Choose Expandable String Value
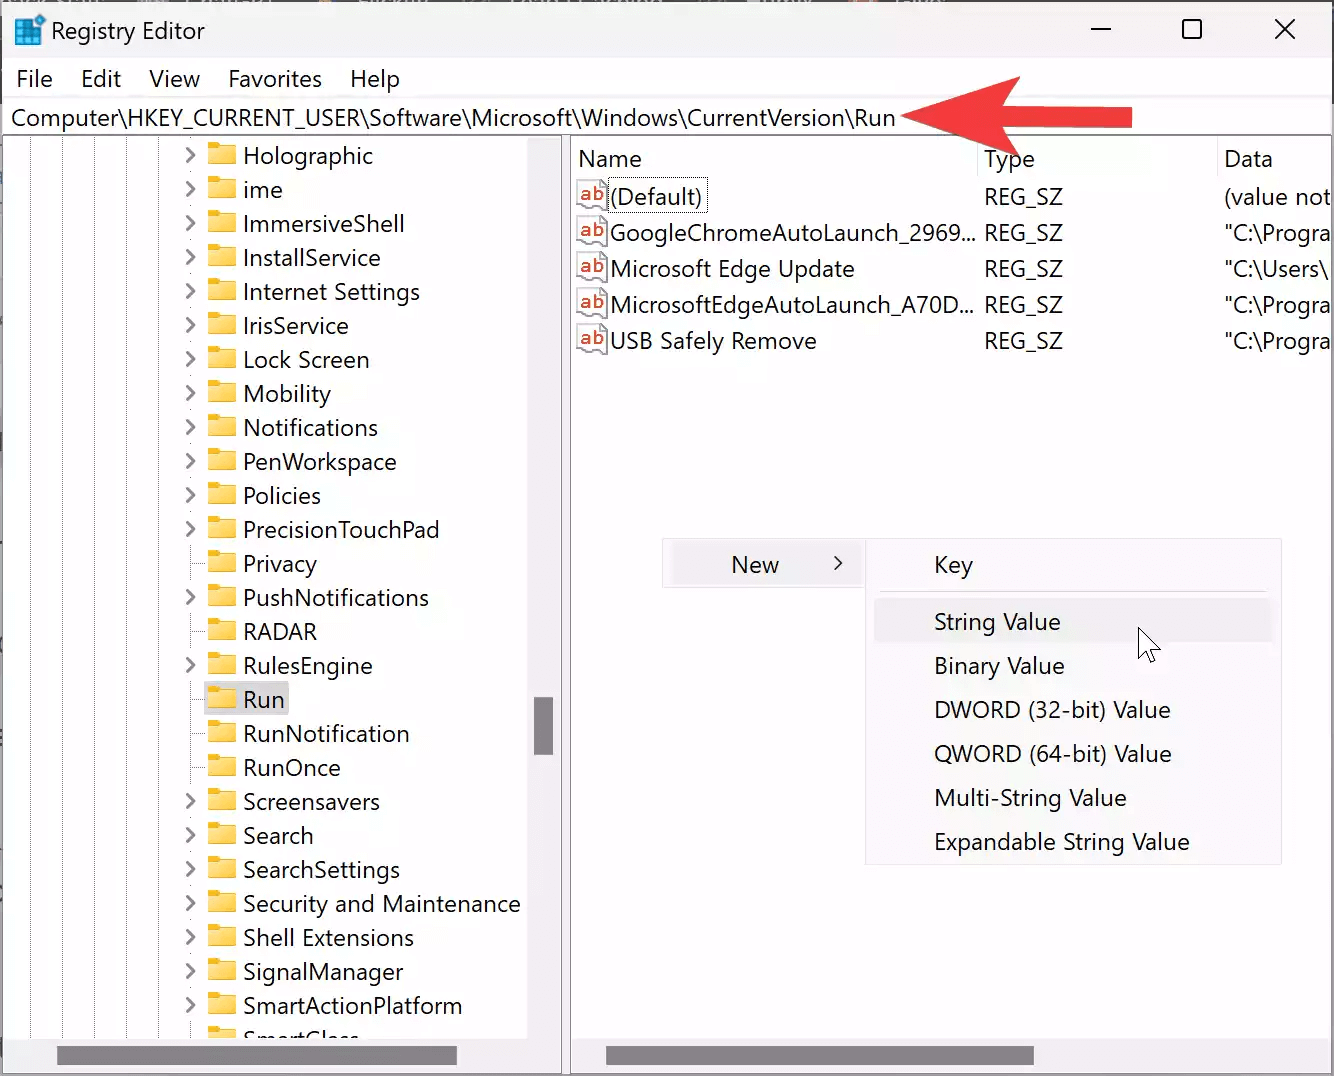The image size is (1334, 1076). [1072, 841]
